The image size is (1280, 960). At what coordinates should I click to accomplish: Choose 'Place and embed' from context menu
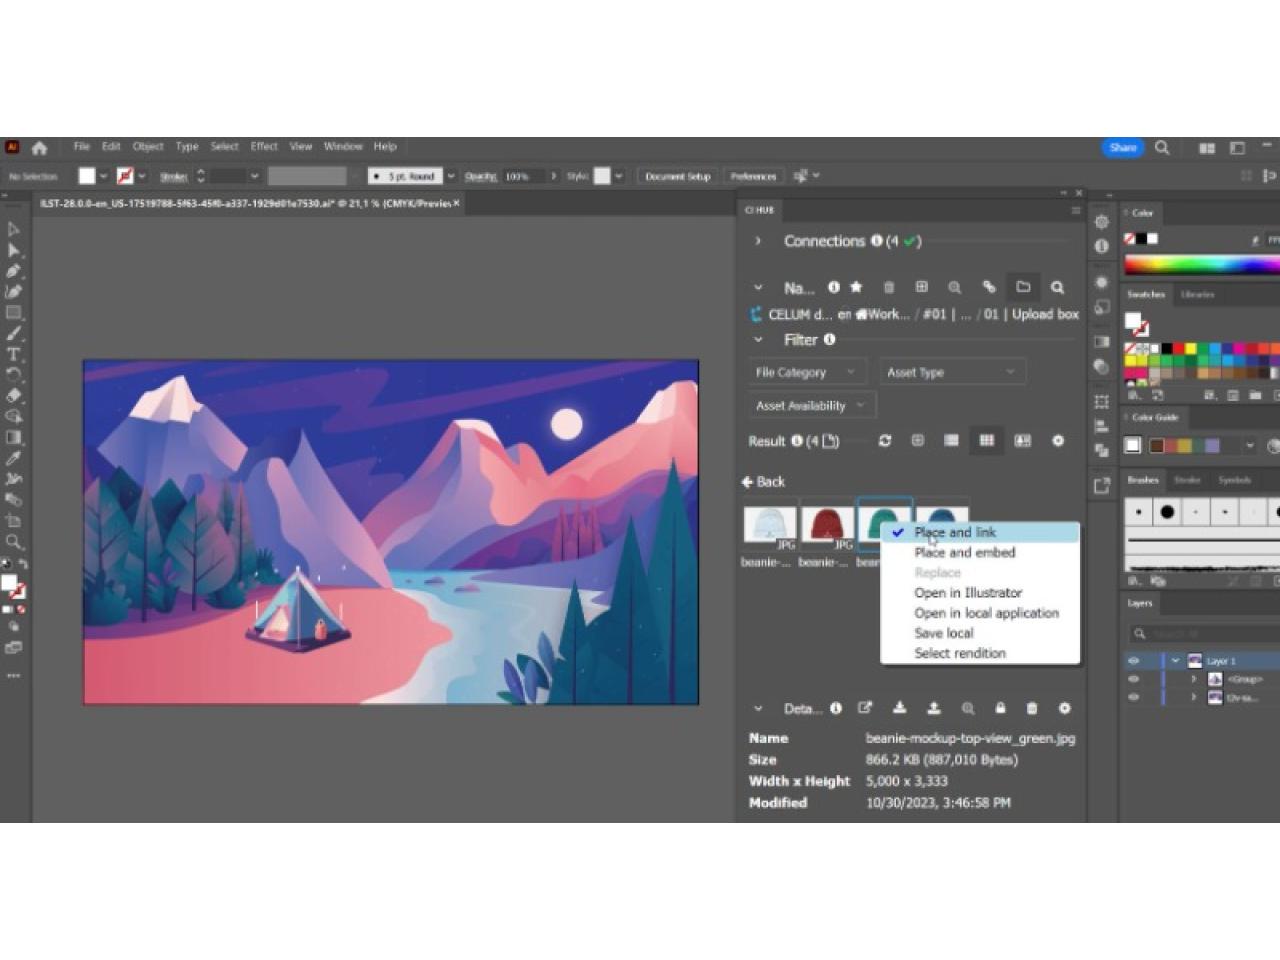[964, 552]
